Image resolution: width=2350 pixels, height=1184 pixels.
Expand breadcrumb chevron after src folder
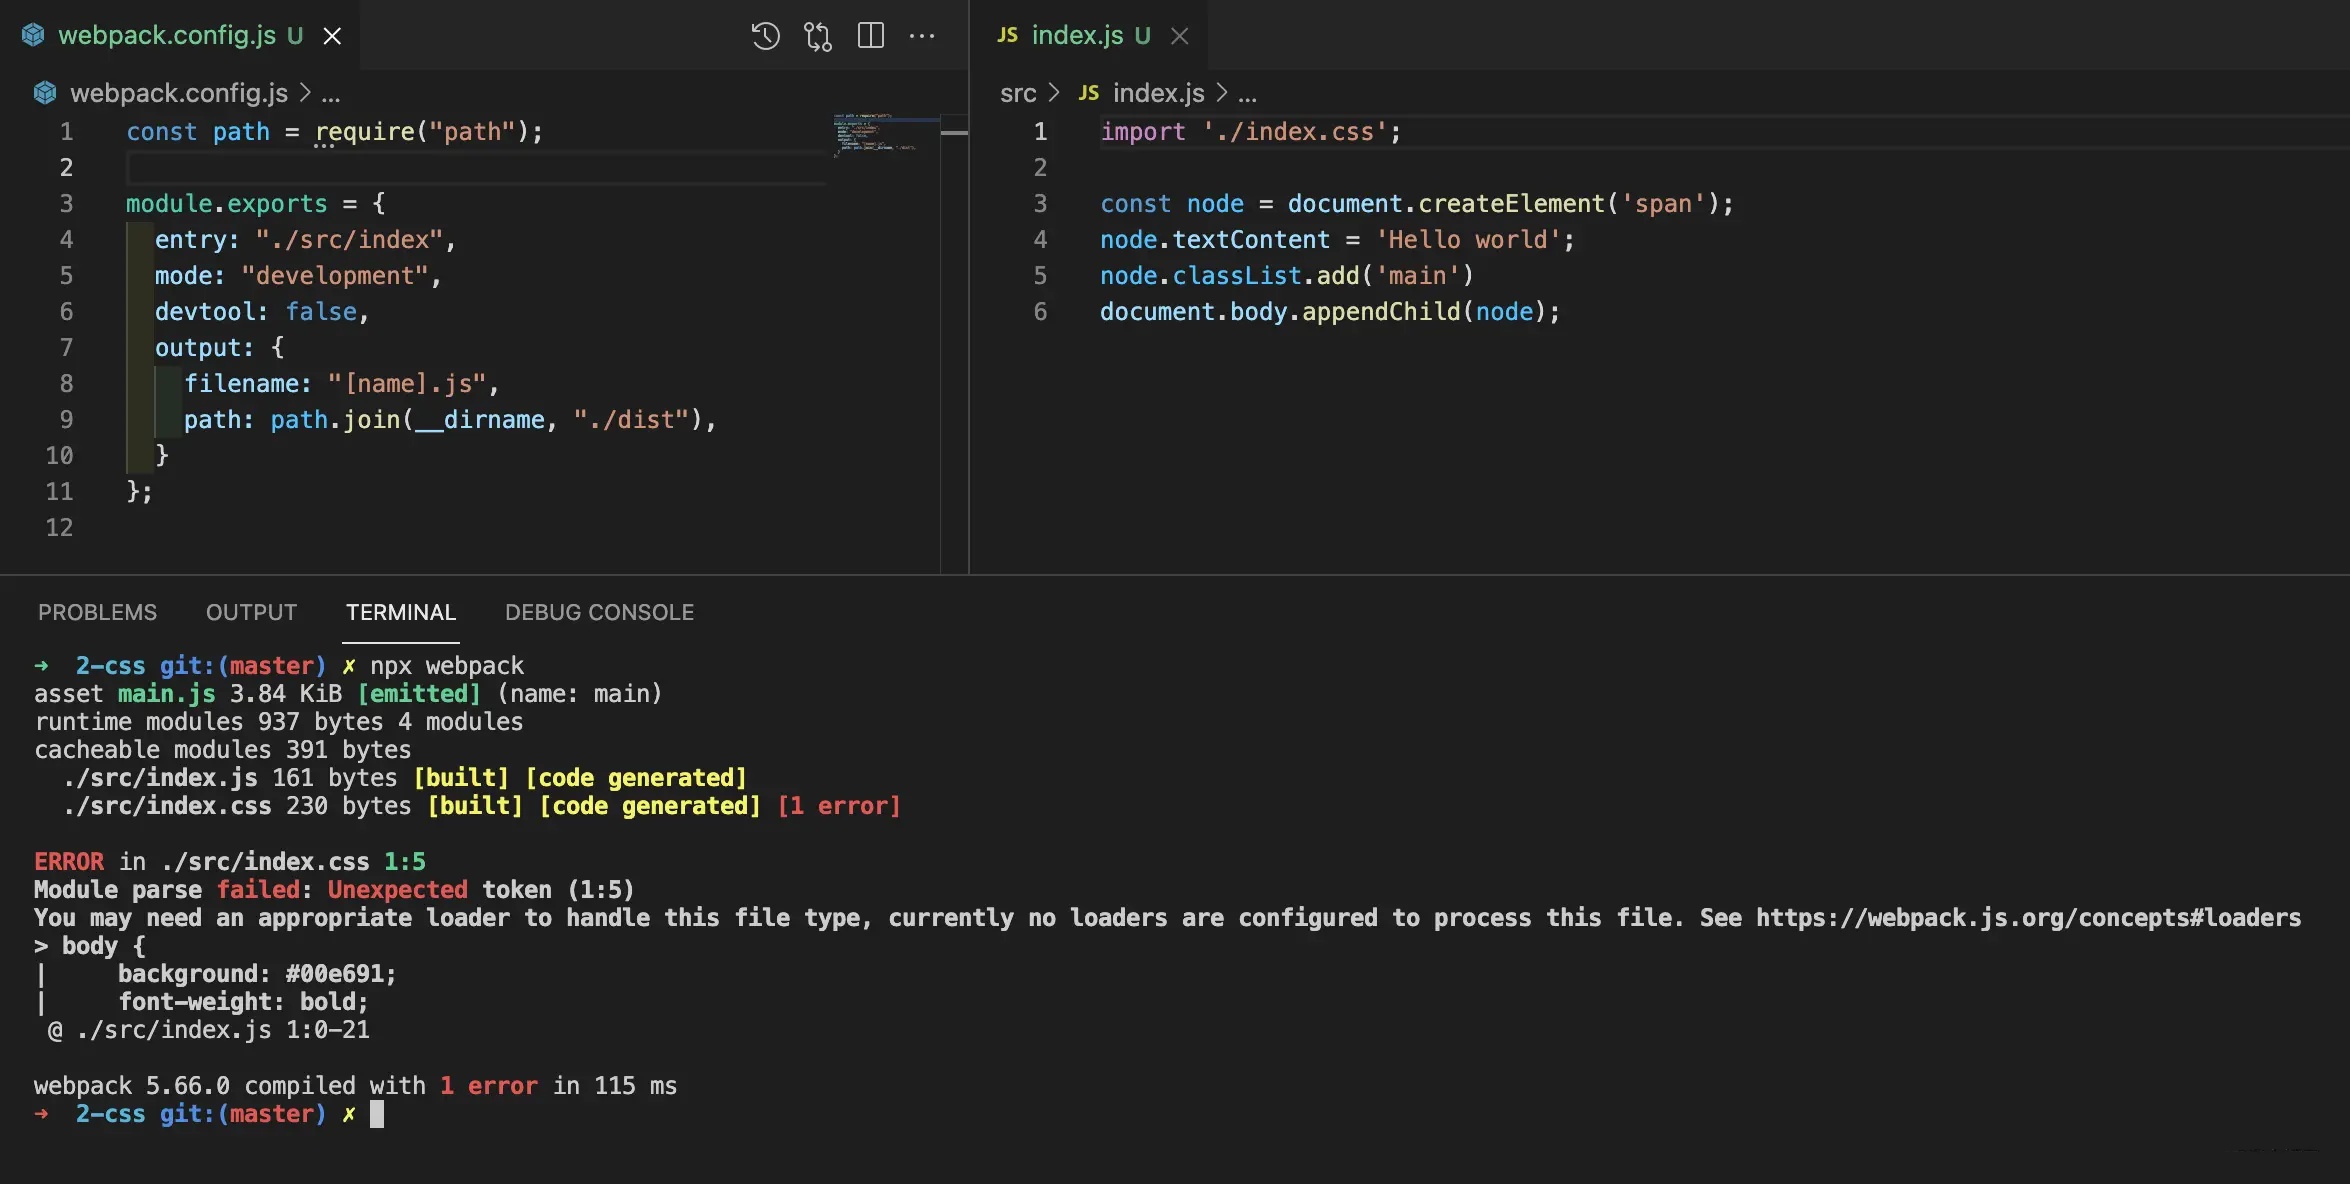[x=1054, y=93]
